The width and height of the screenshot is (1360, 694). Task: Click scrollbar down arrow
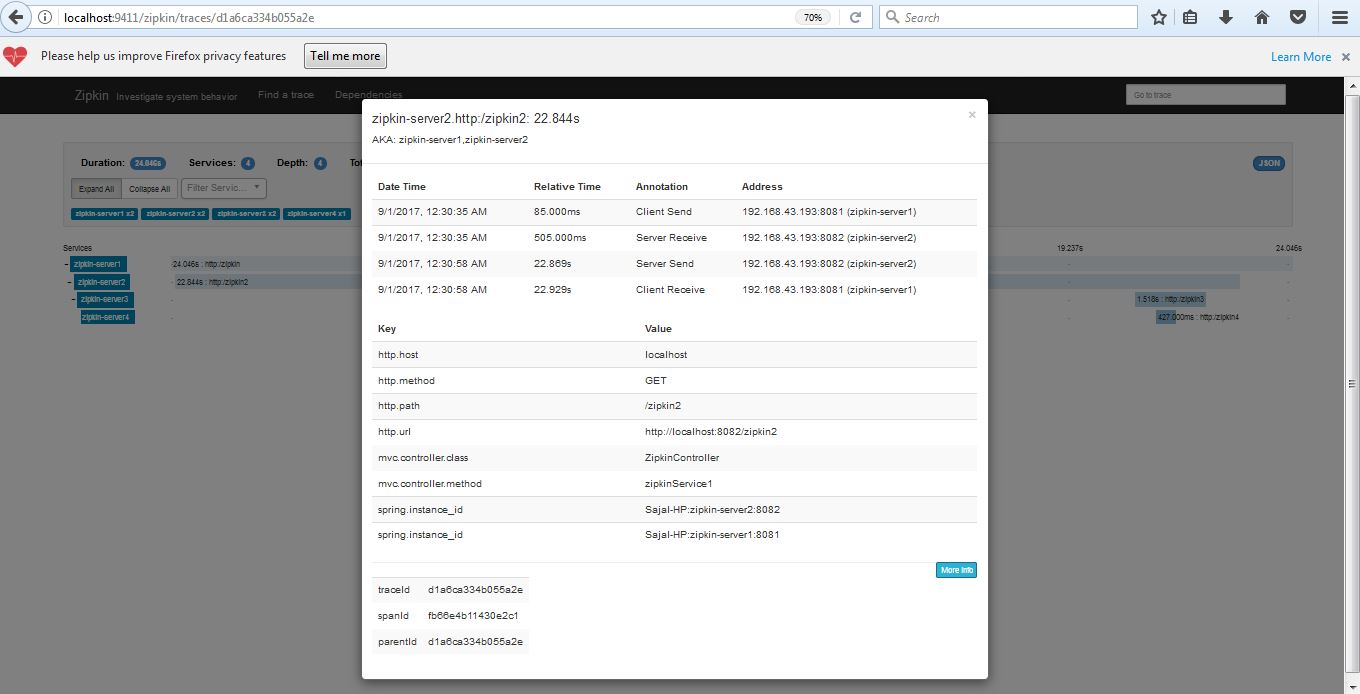click(x=1352, y=685)
